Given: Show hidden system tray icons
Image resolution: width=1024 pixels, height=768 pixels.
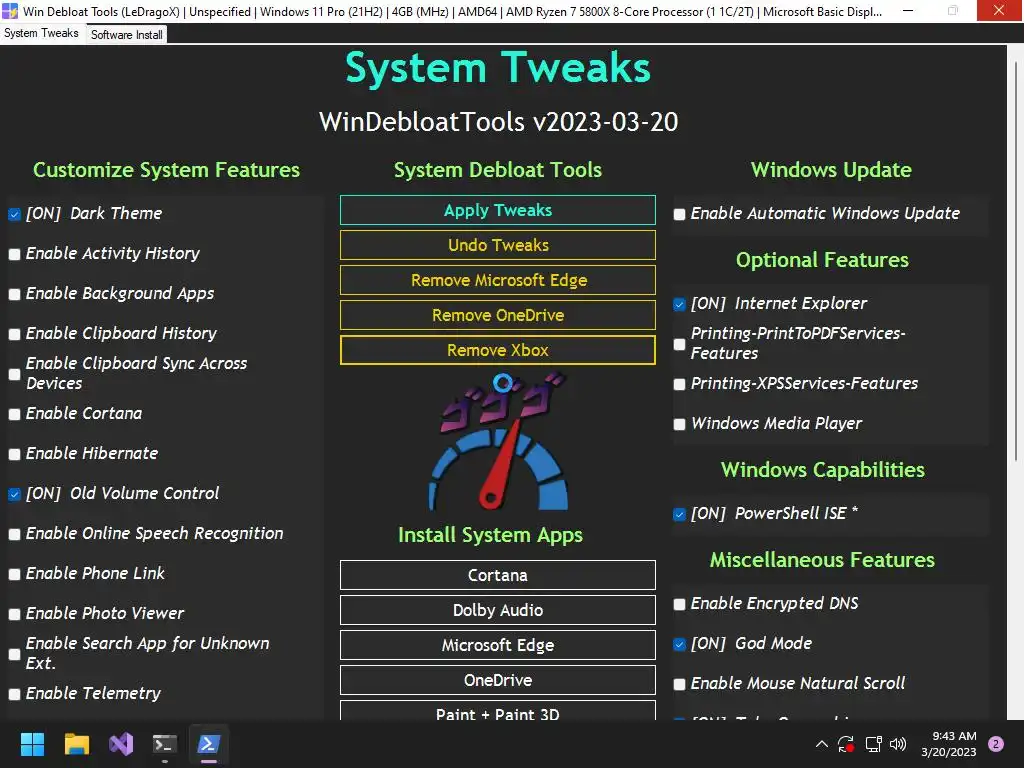Looking at the screenshot, I should click(822, 744).
